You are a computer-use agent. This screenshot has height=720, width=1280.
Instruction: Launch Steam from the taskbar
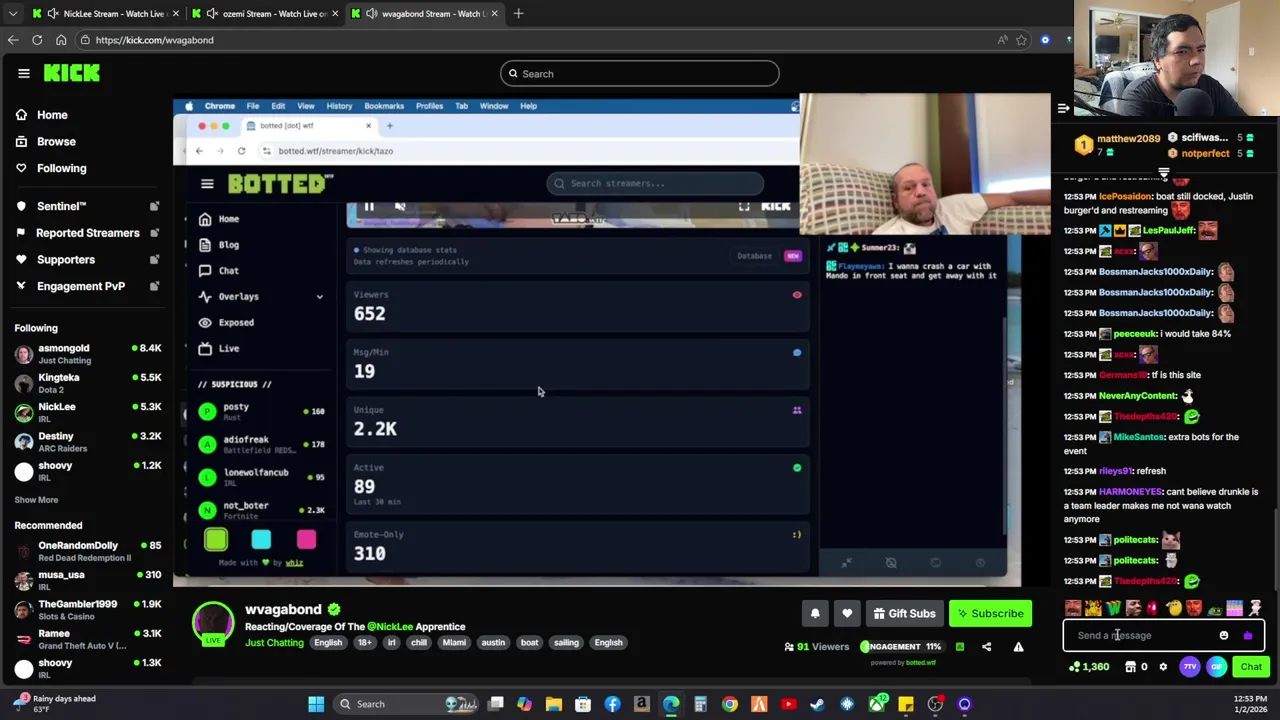pyautogui.click(x=818, y=704)
